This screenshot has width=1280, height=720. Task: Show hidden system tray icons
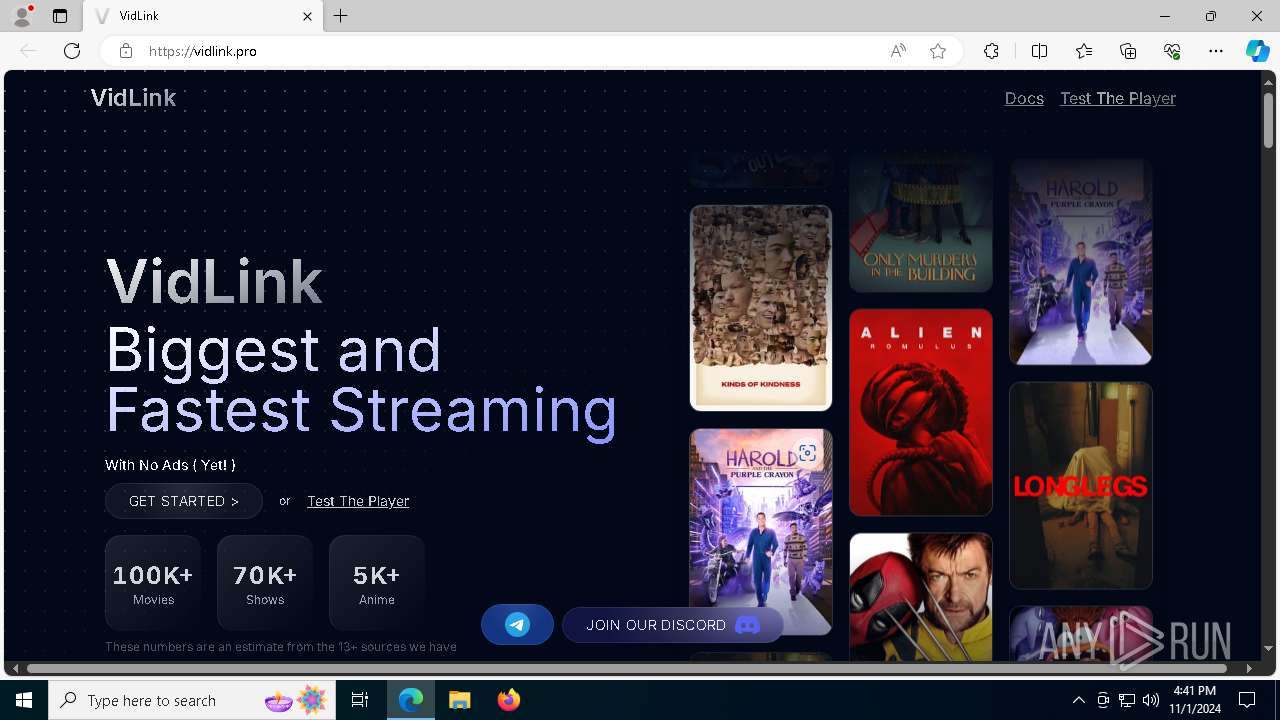[1078, 700]
